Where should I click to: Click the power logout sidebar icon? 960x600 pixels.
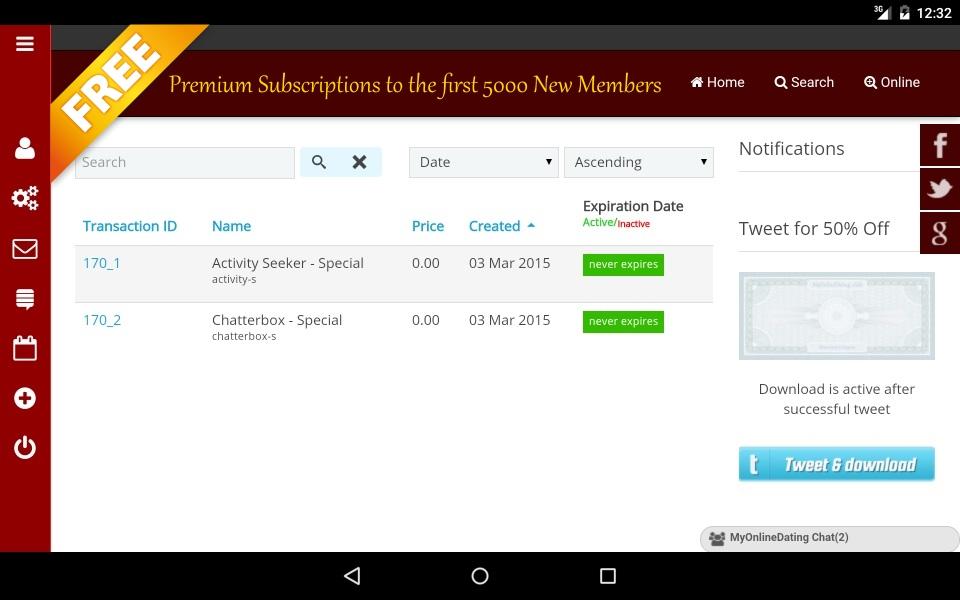point(24,448)
